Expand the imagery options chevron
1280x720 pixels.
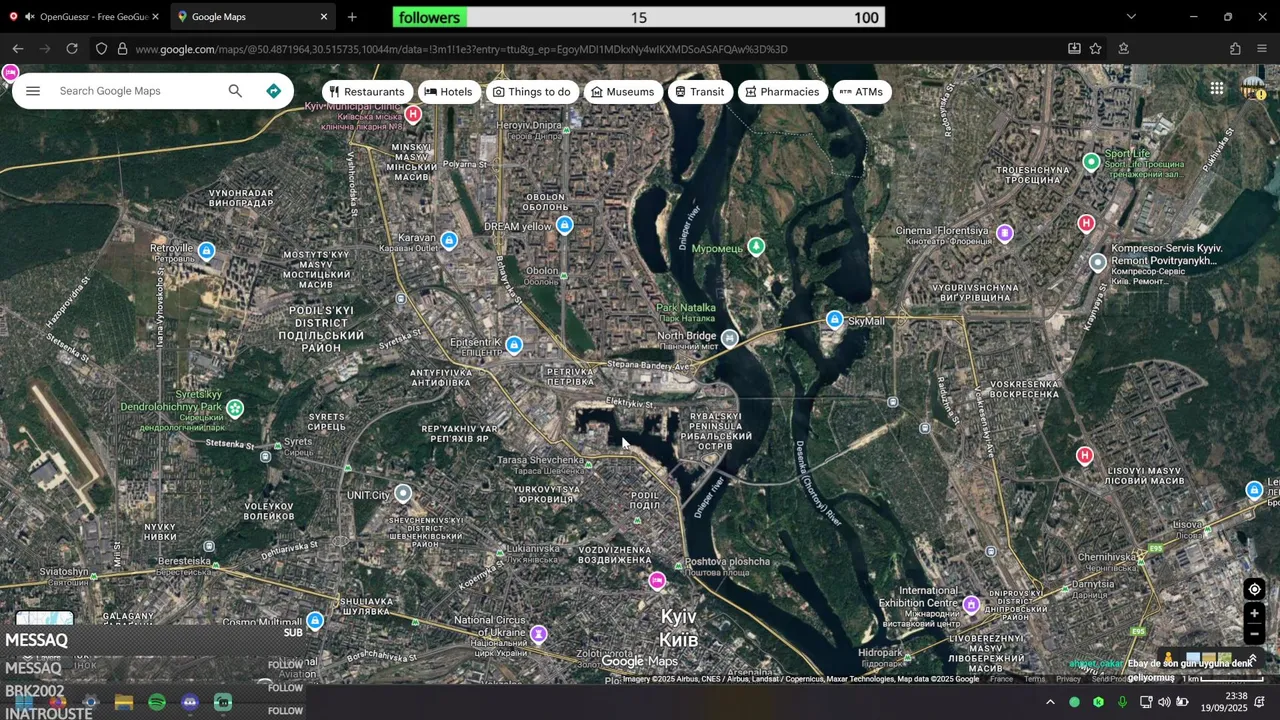(1252, 658)
